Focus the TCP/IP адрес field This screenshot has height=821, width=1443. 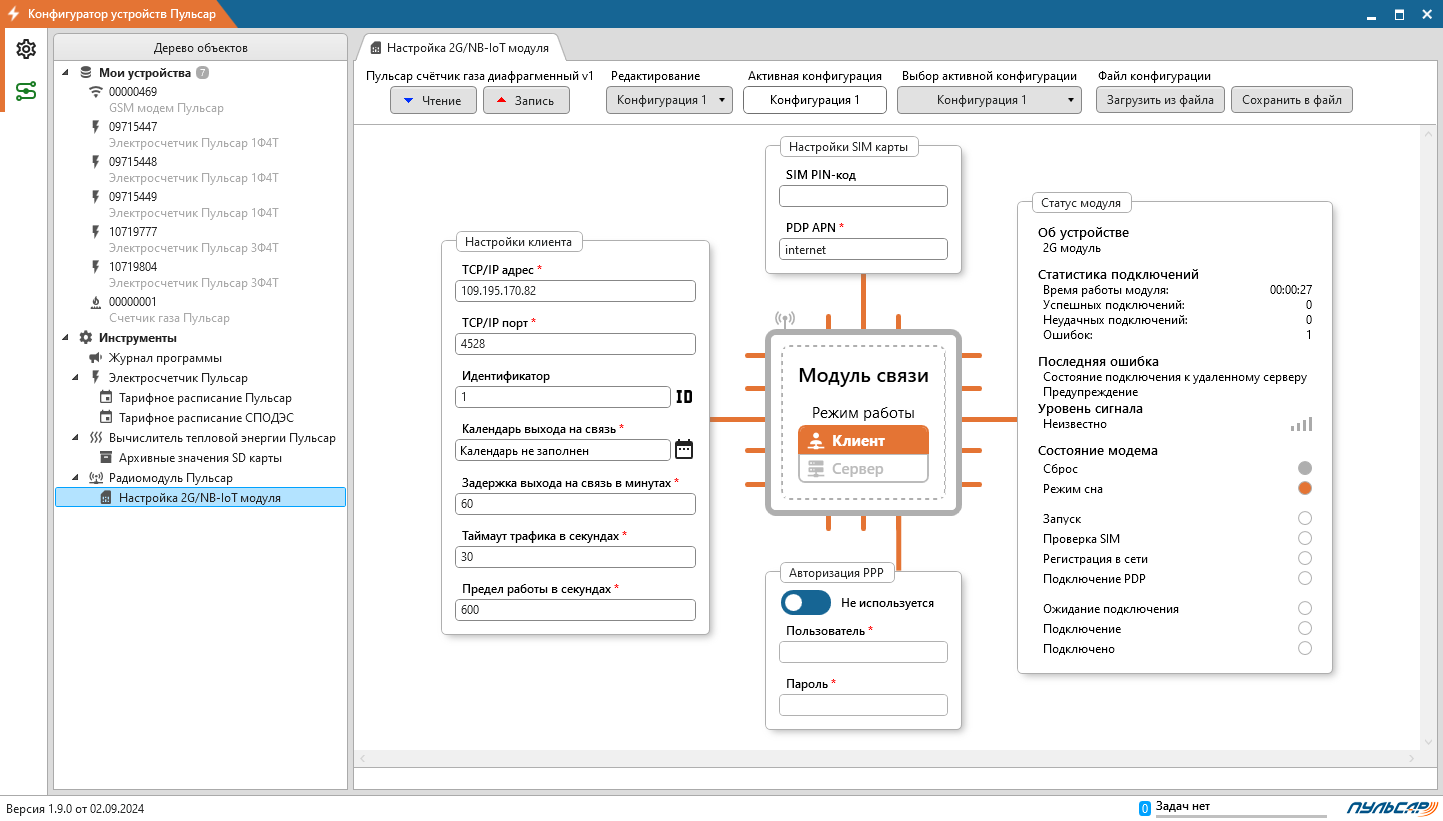click(575, 291)
